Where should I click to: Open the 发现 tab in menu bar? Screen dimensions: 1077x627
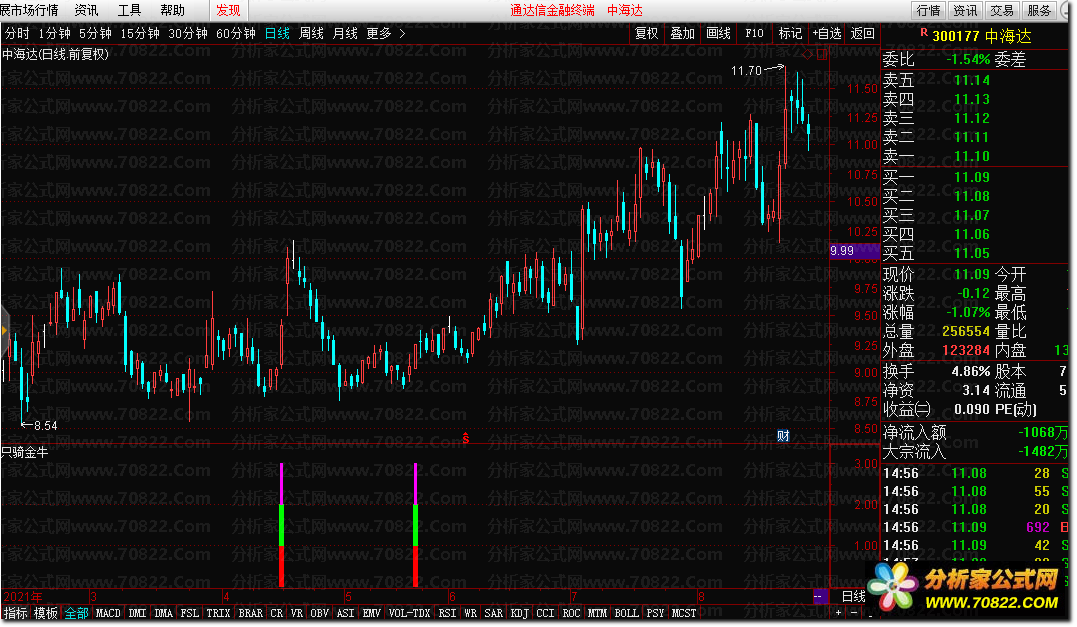coord(228,10)
